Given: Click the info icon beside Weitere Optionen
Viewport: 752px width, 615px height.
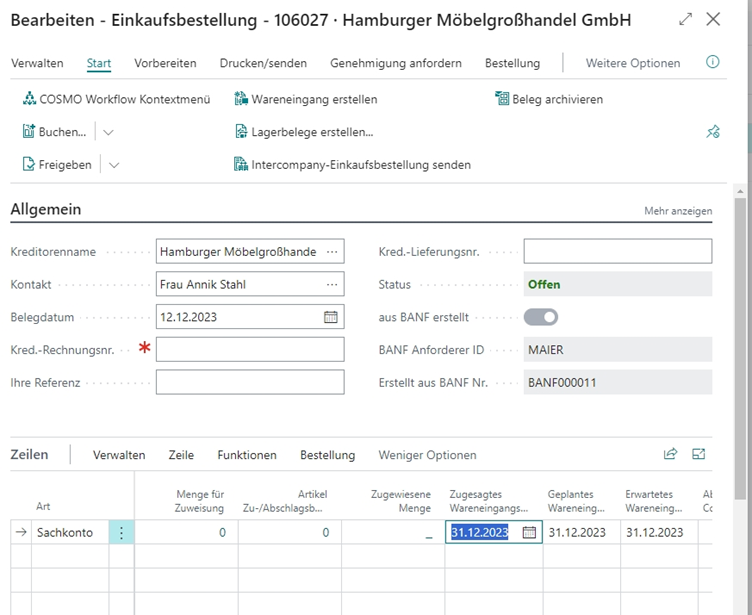Looking at the screenshot, I should pyautogui.click(x=713, y=62).
